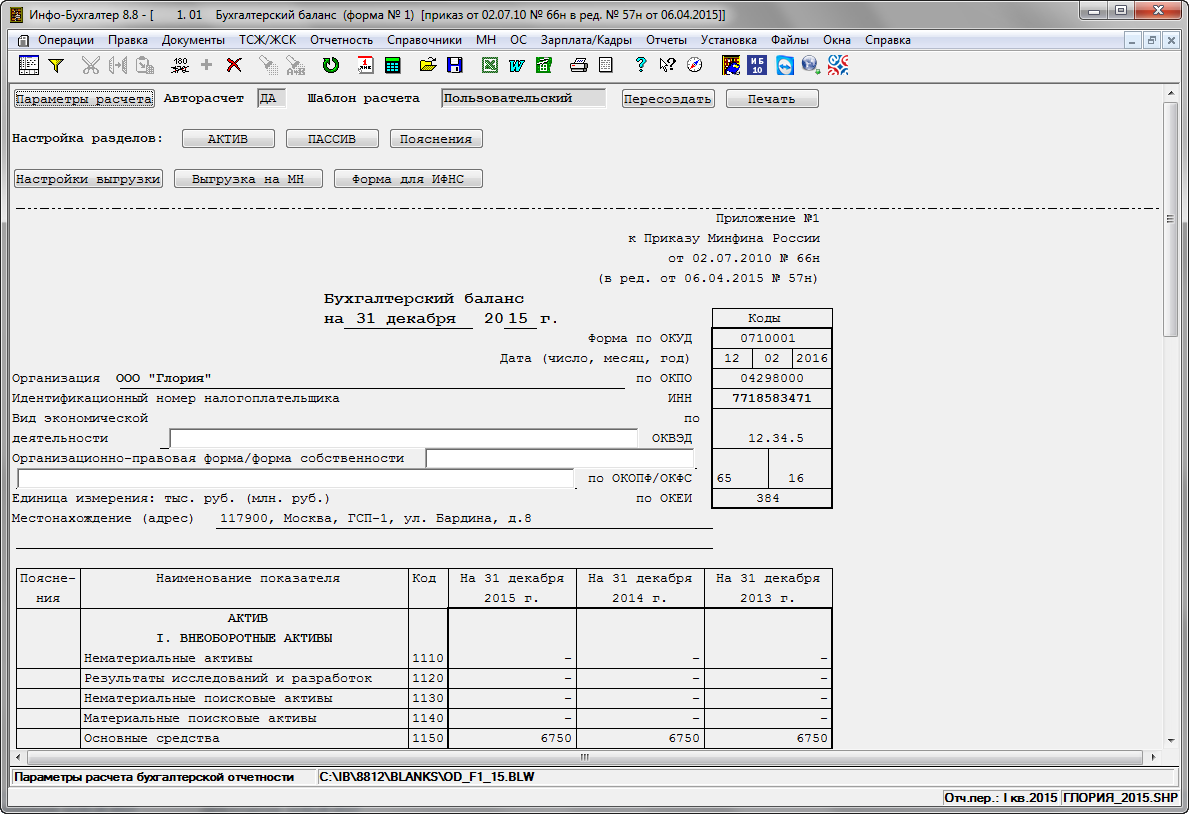This screenshot has width=1189, height=814.
Task: Click the 180 abc toolbar icon
Action: 180,65
